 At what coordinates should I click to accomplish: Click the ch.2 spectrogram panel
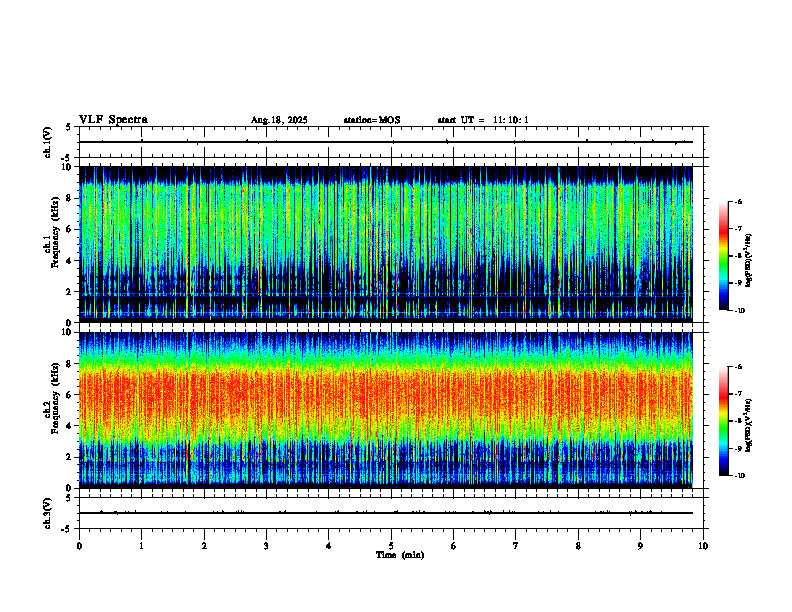pos(386,410)
